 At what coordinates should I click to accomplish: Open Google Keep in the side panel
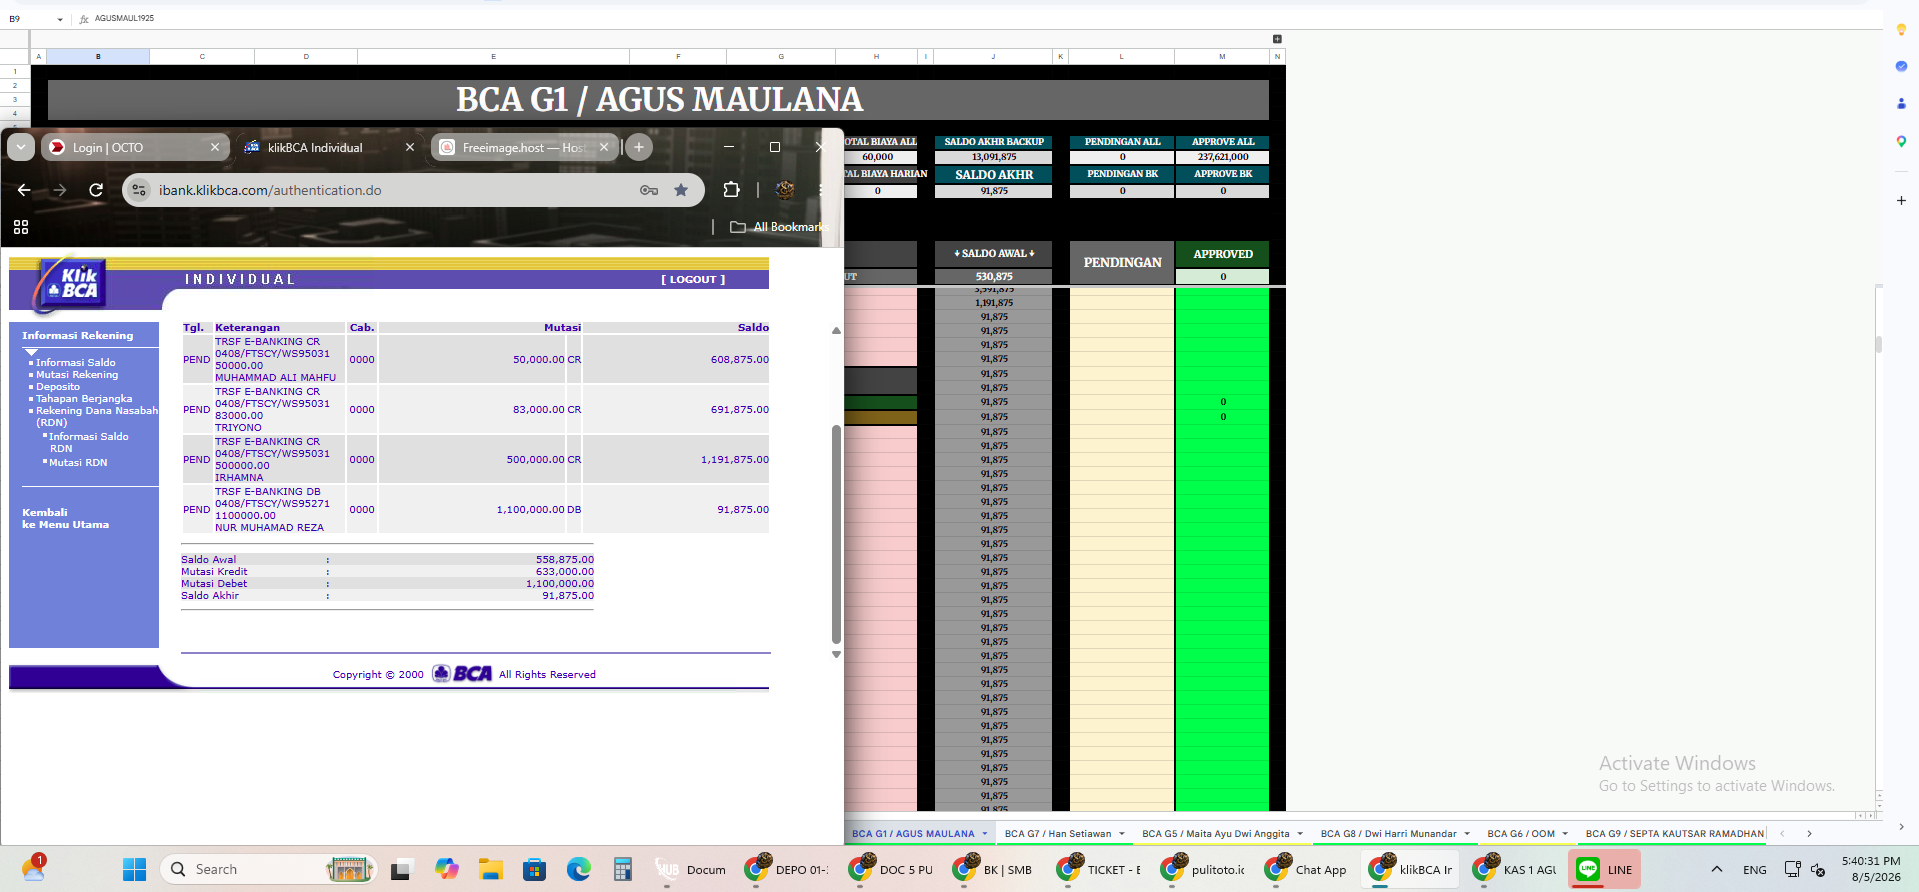point(1901,30)
